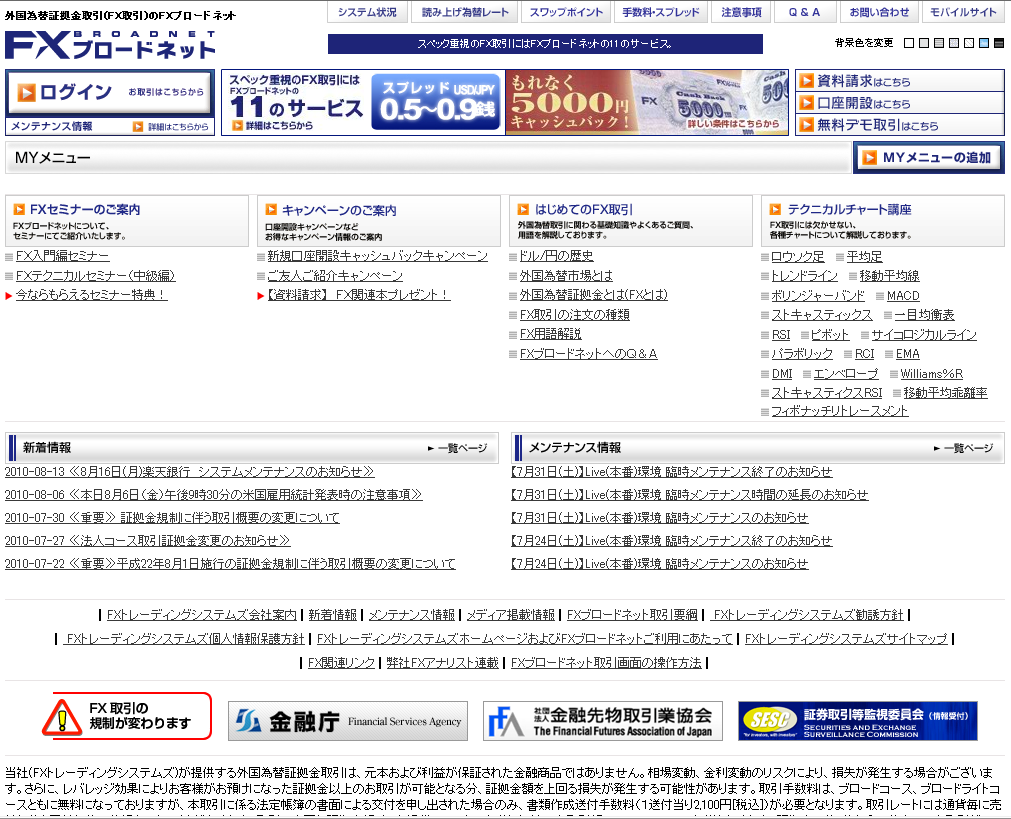Select the white background color swatch
Viewport: 1011px width, 819px height.
coord(909,43)
